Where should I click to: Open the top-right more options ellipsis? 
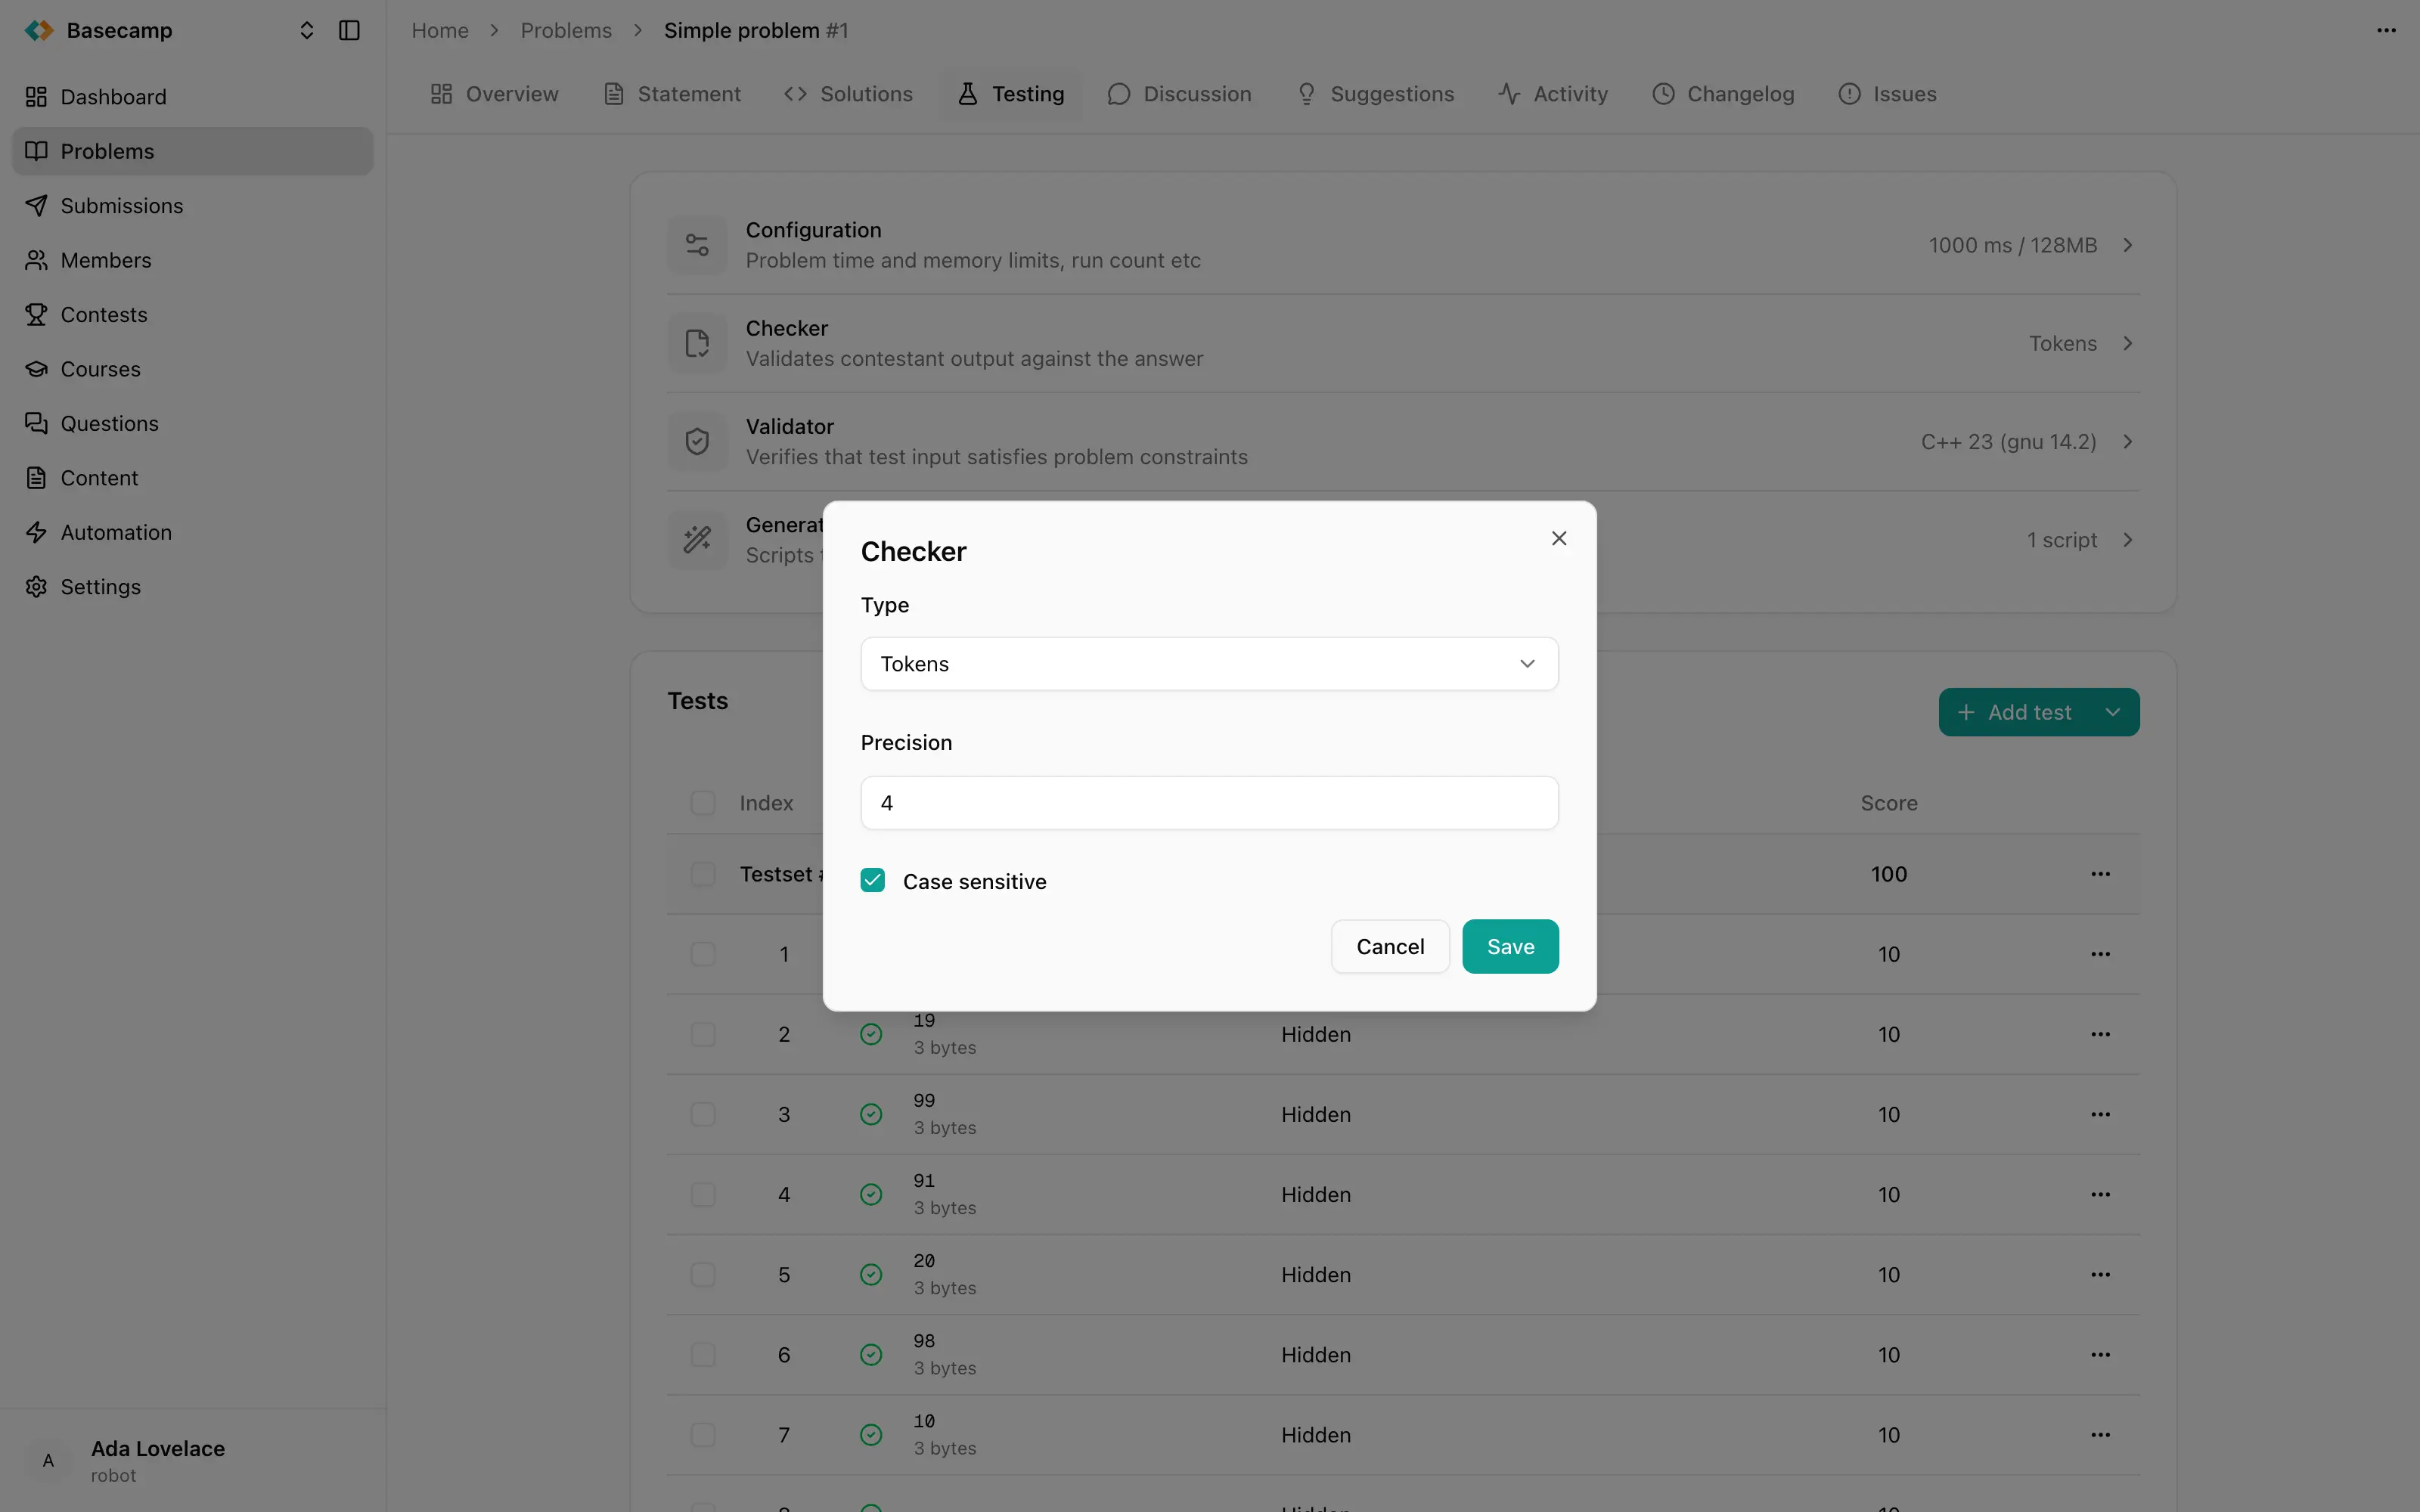[2386, 30]
